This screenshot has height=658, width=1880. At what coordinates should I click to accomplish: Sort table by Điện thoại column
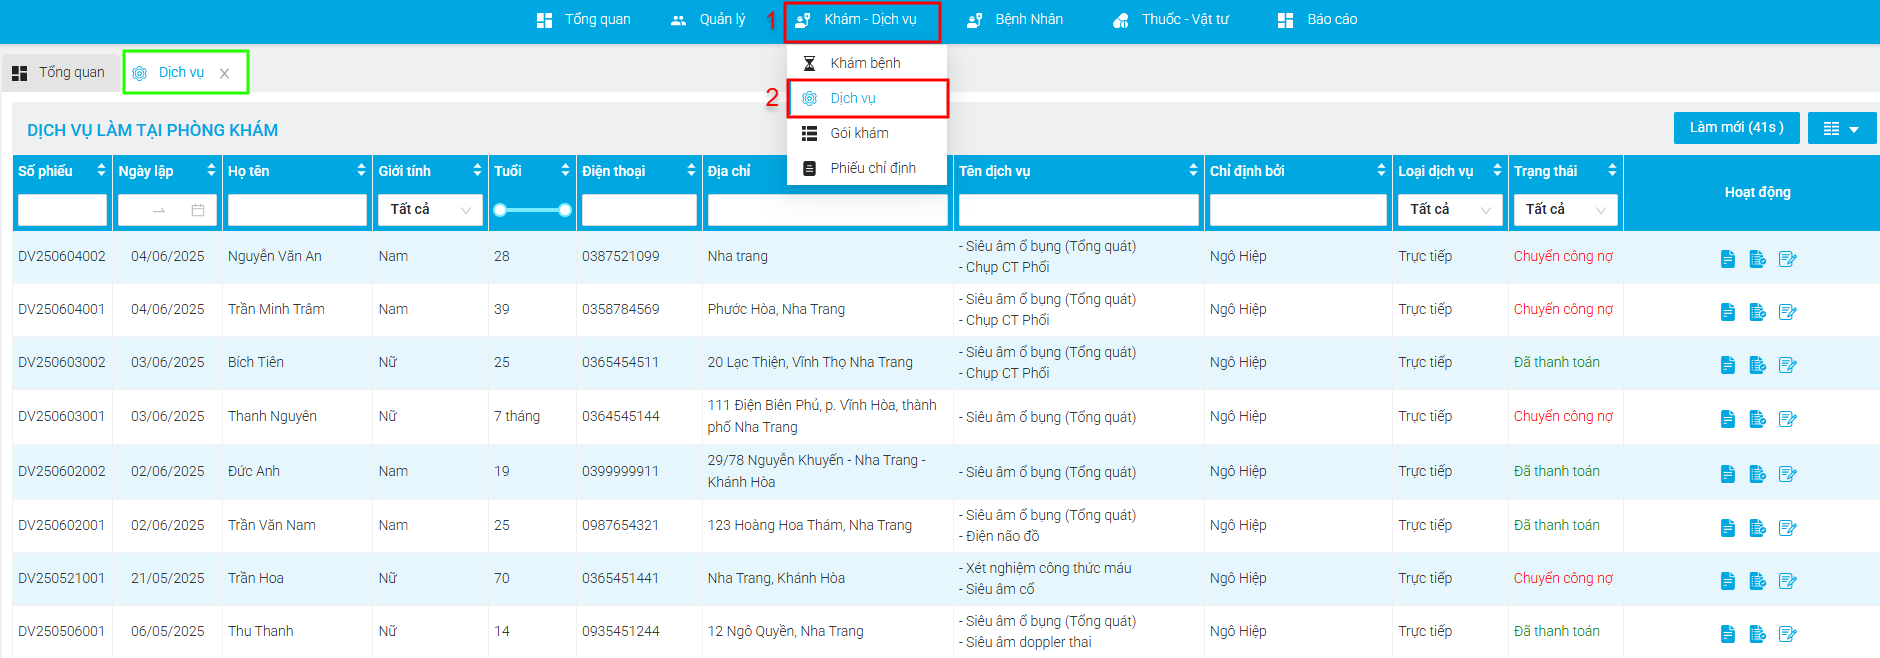691,171
